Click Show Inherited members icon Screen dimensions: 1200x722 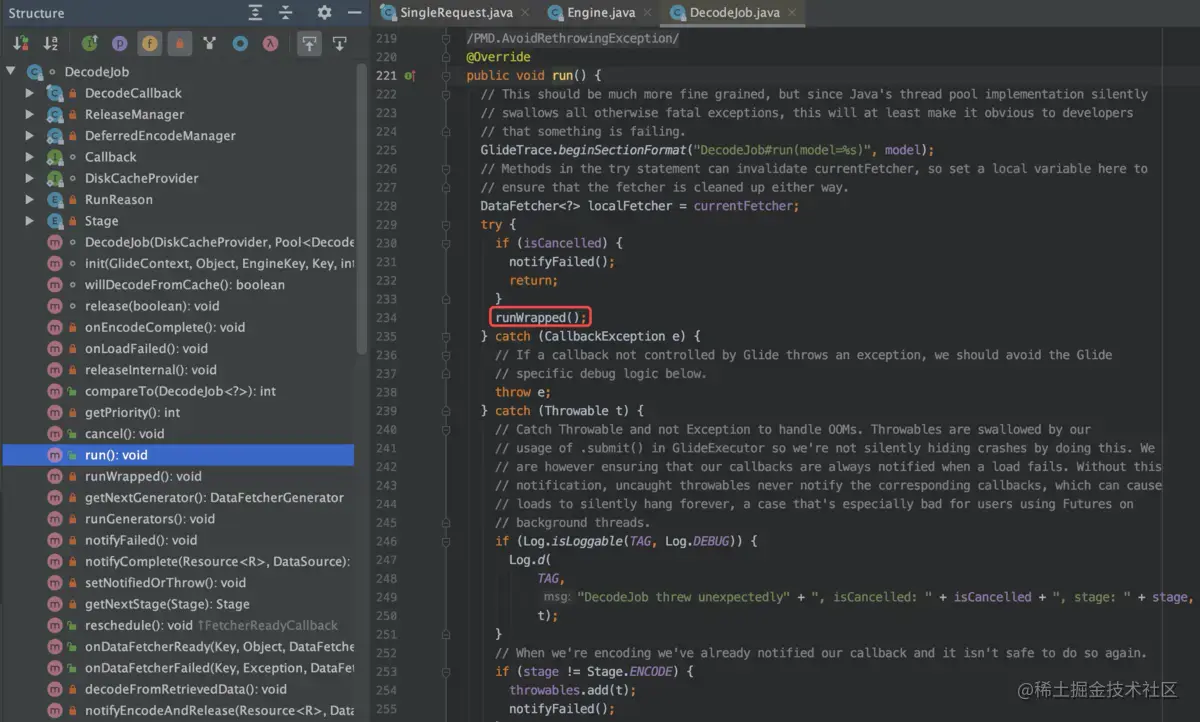pos(209,43)
